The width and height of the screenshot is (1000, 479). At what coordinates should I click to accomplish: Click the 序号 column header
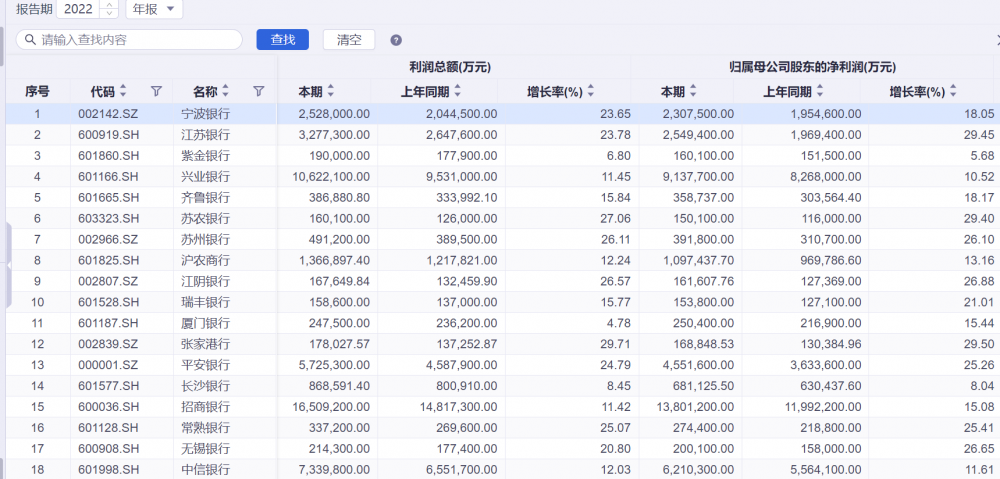(x=38, y=91)
